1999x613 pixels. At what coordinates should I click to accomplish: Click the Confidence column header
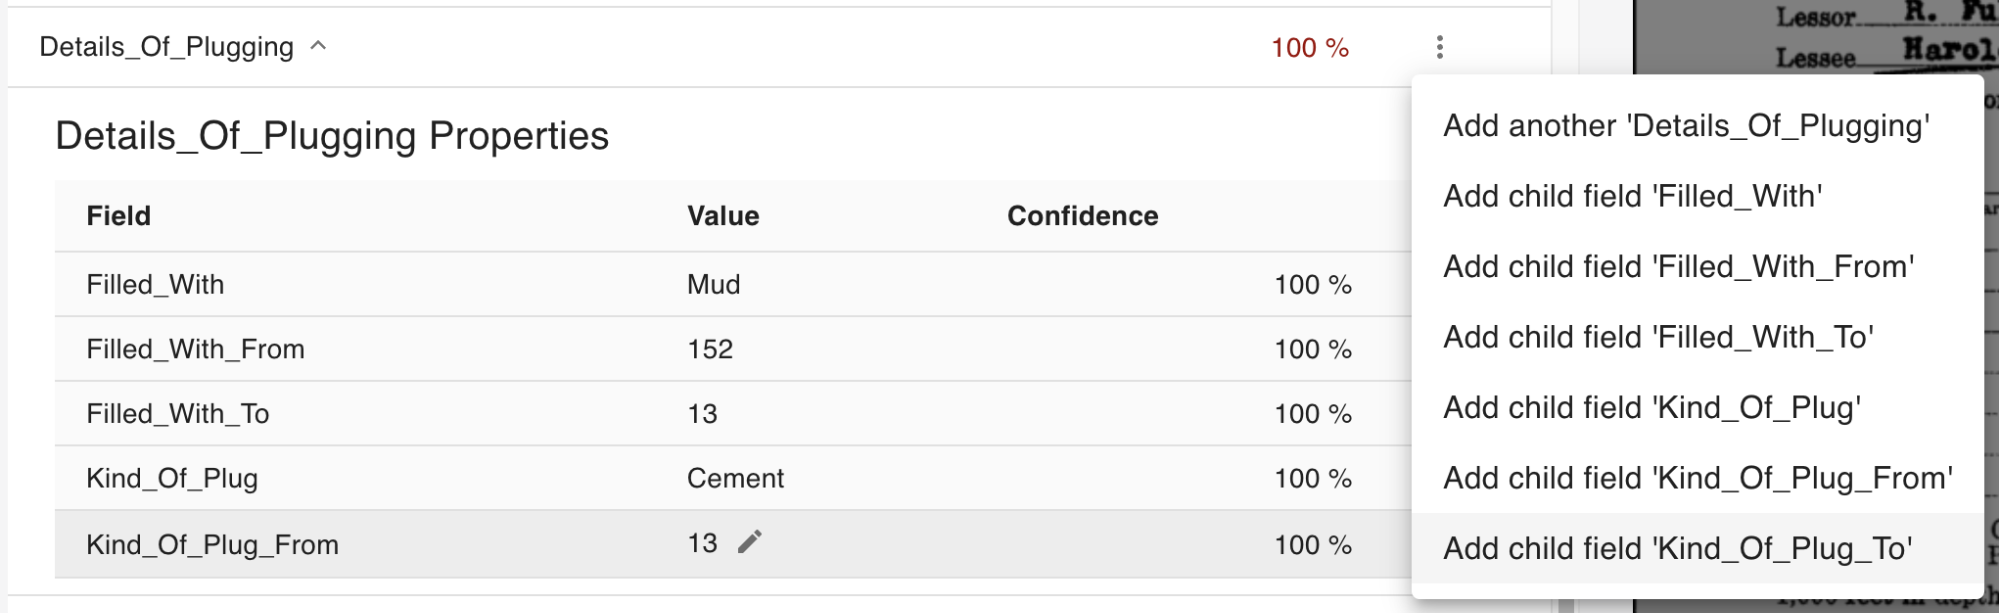[1082, 216]
